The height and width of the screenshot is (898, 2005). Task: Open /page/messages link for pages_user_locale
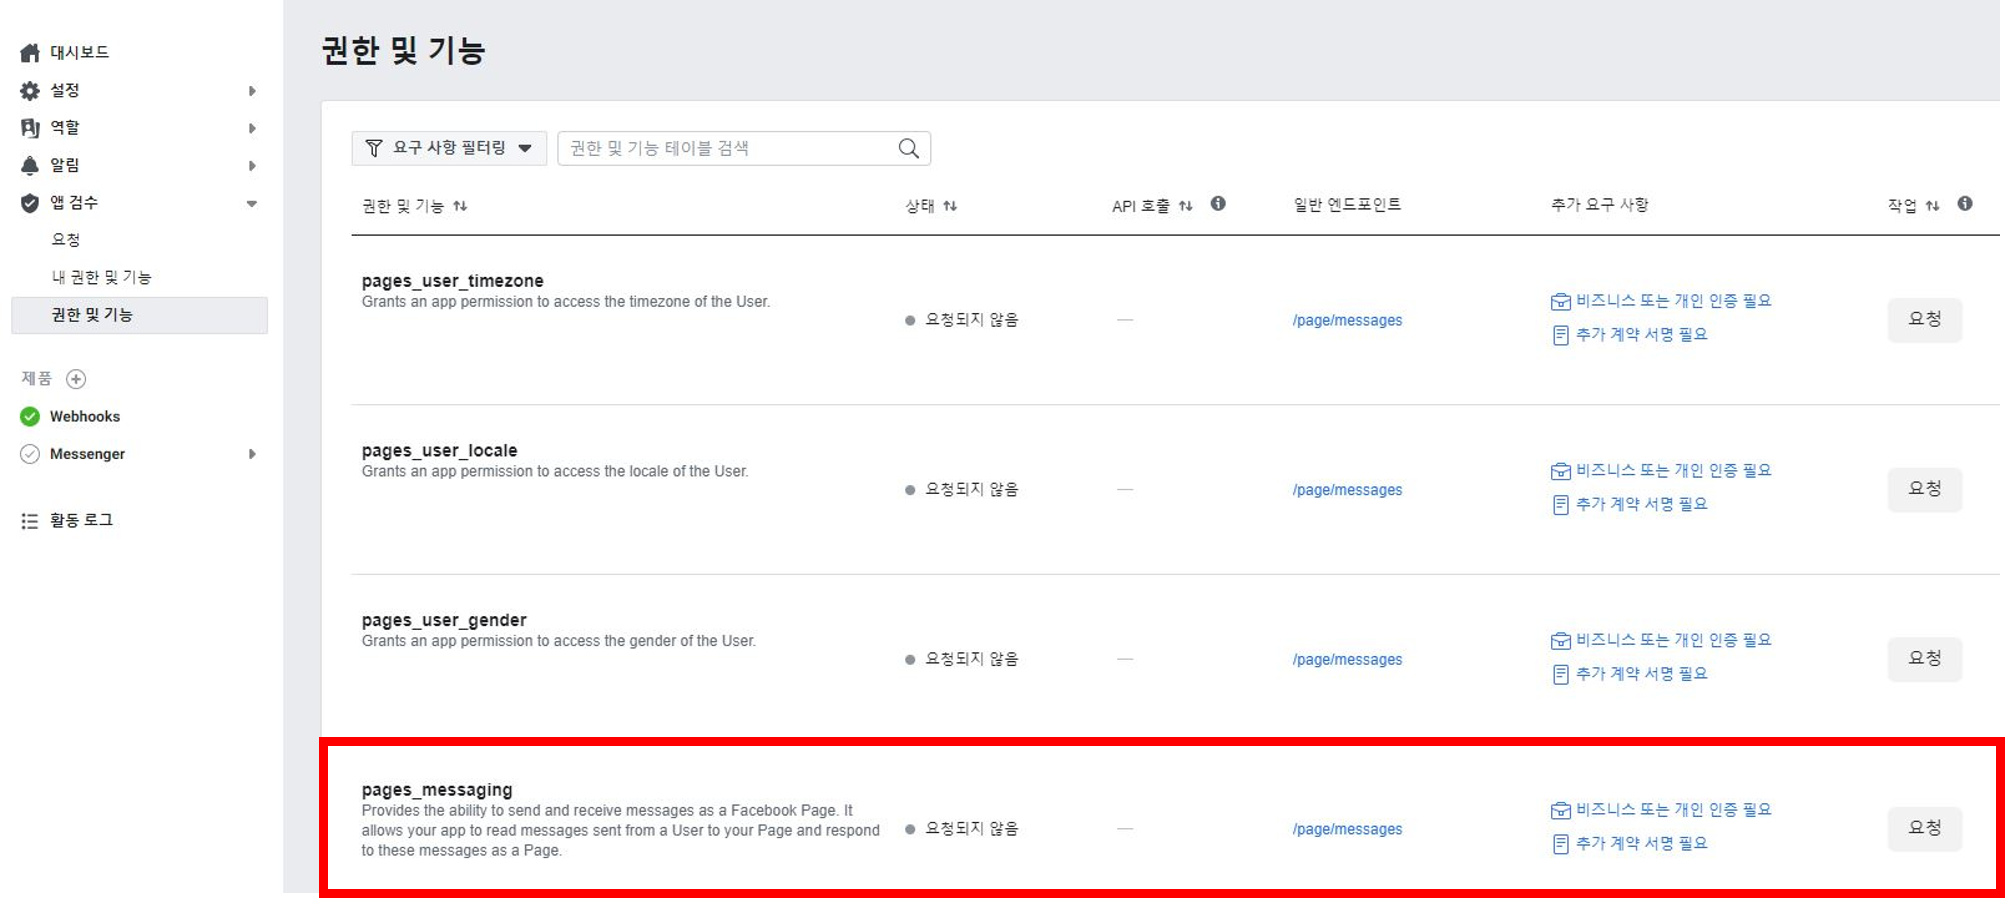click(x=1347, y=490)
